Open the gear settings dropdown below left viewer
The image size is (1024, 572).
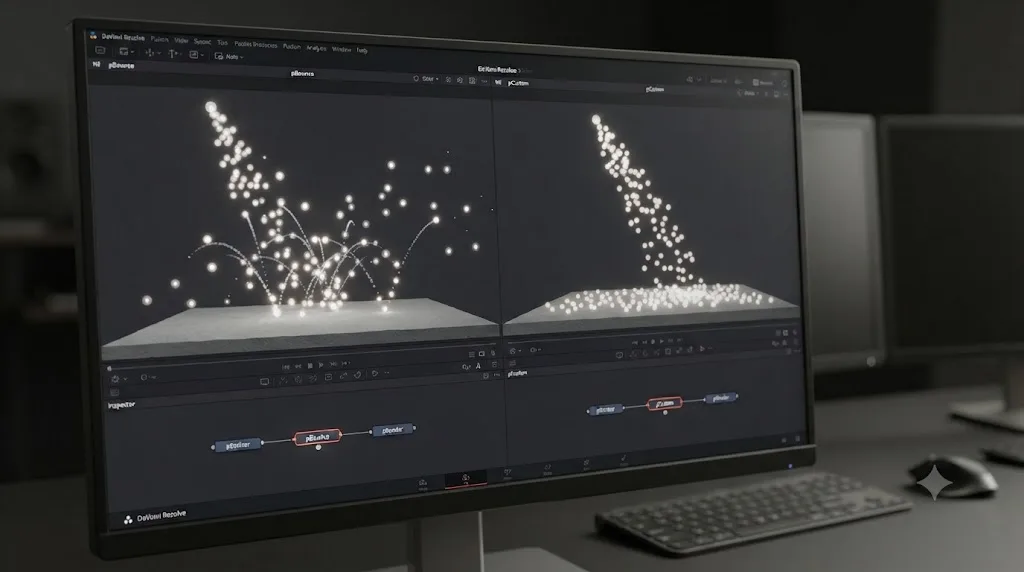[119, 379]
